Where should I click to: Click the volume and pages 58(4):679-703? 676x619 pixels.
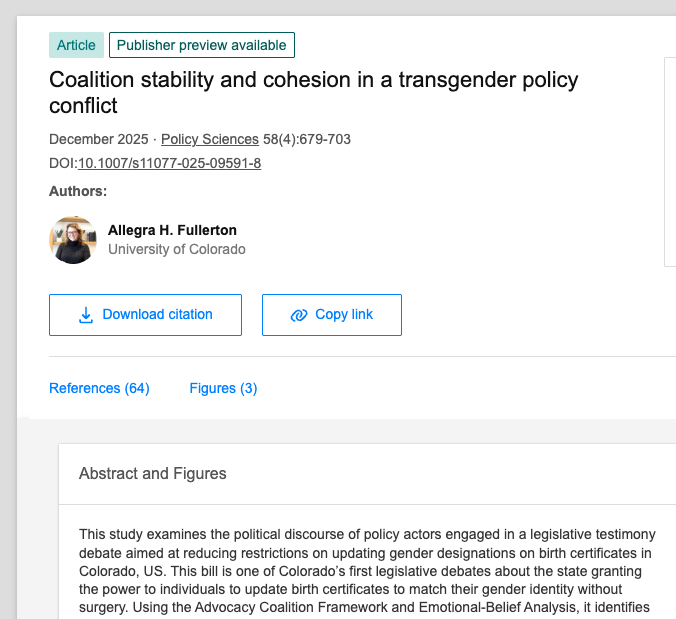pos(307,139)
